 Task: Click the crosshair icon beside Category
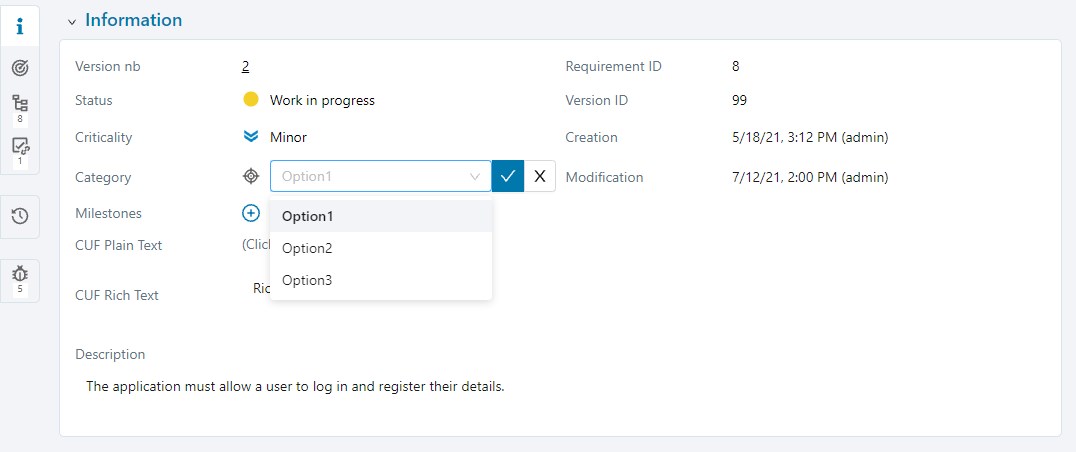click(x=251, y=177)
